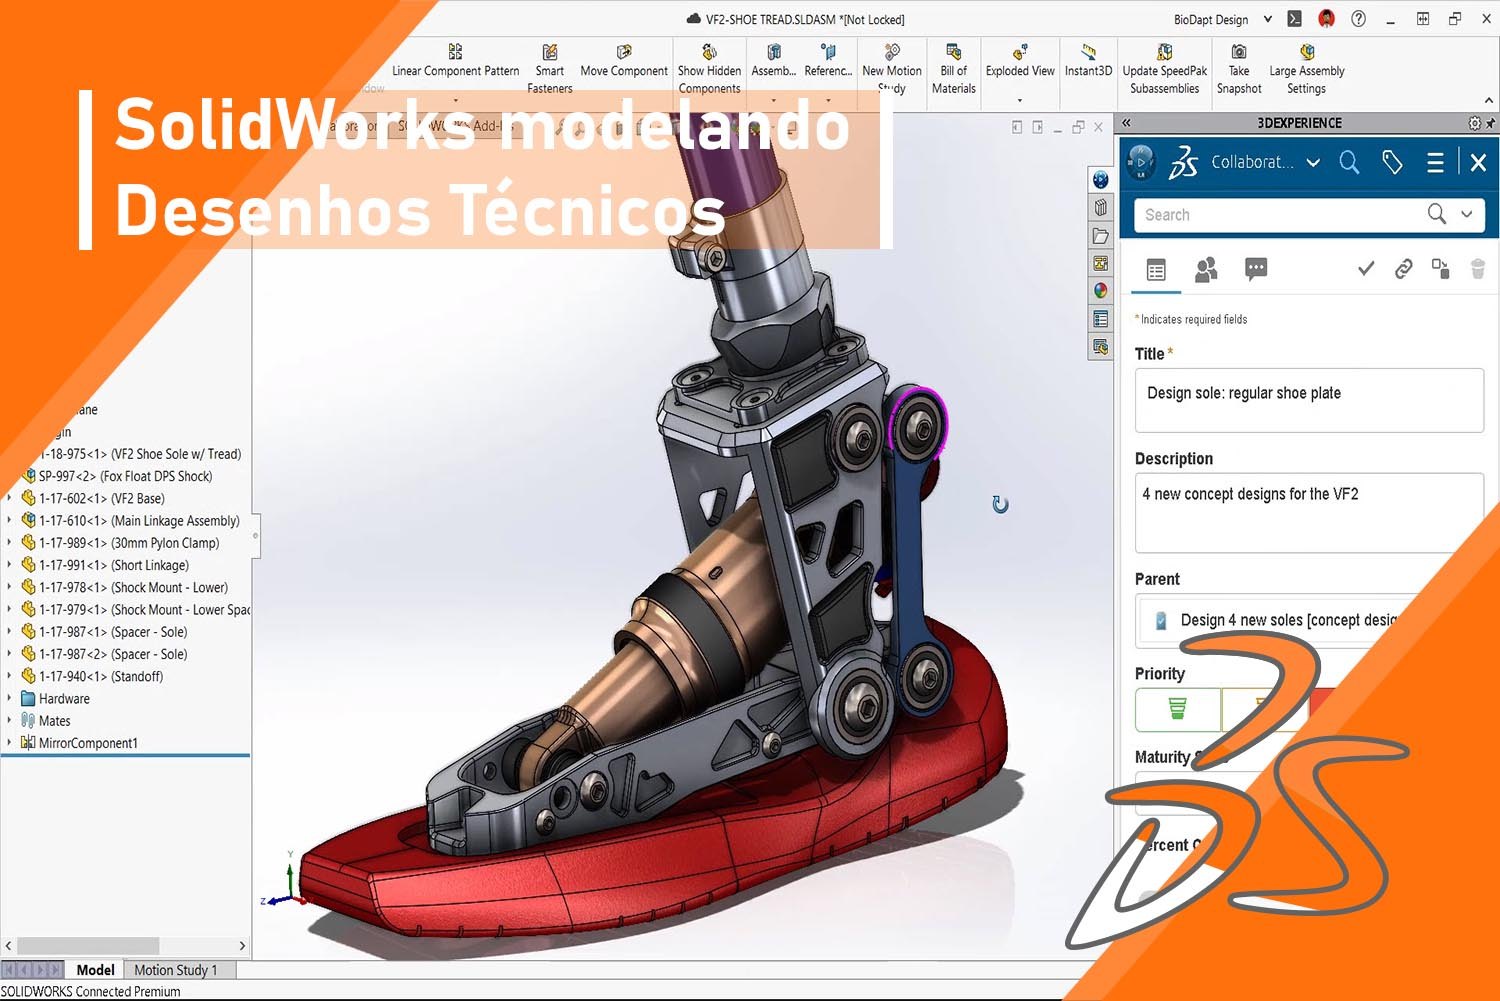Click the user avatar in title bar

click(x=1326, y=19)
